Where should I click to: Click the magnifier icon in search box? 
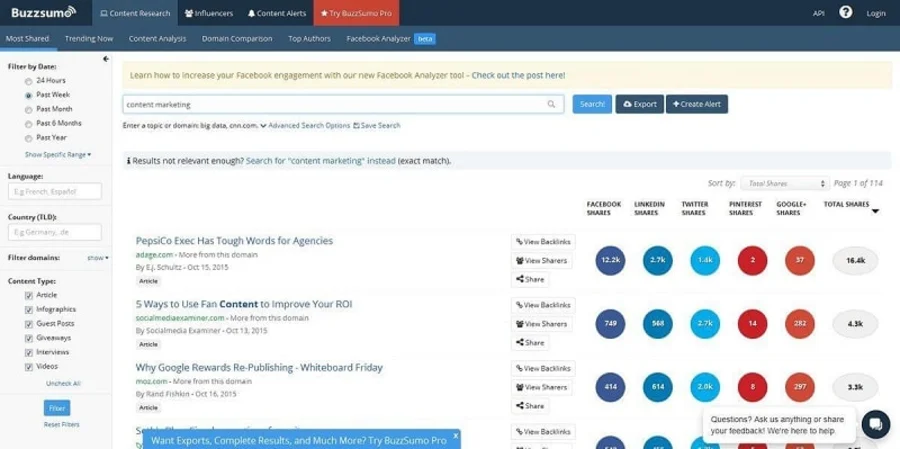[x=551, y=104]
